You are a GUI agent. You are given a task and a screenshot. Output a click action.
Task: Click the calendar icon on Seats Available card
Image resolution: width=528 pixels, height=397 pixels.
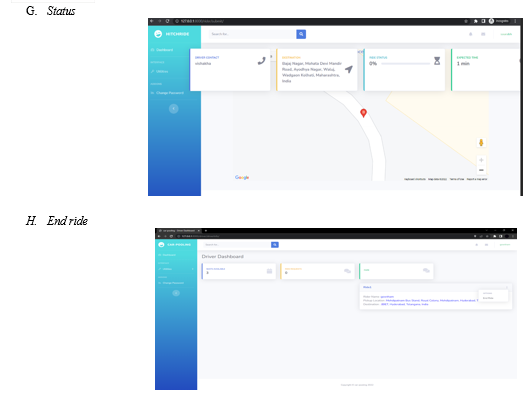[269, 271]
